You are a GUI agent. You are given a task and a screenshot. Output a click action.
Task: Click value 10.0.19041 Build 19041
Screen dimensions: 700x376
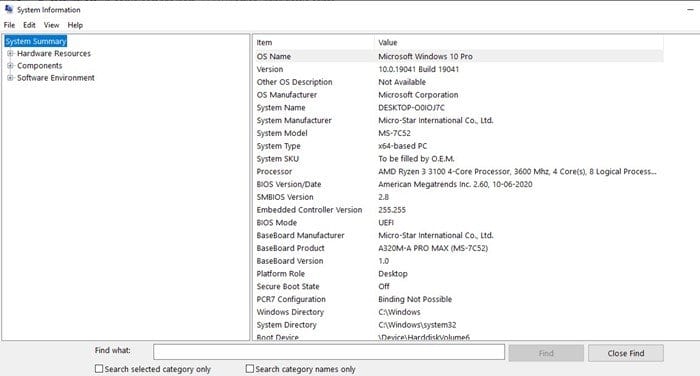coord(418,69)
